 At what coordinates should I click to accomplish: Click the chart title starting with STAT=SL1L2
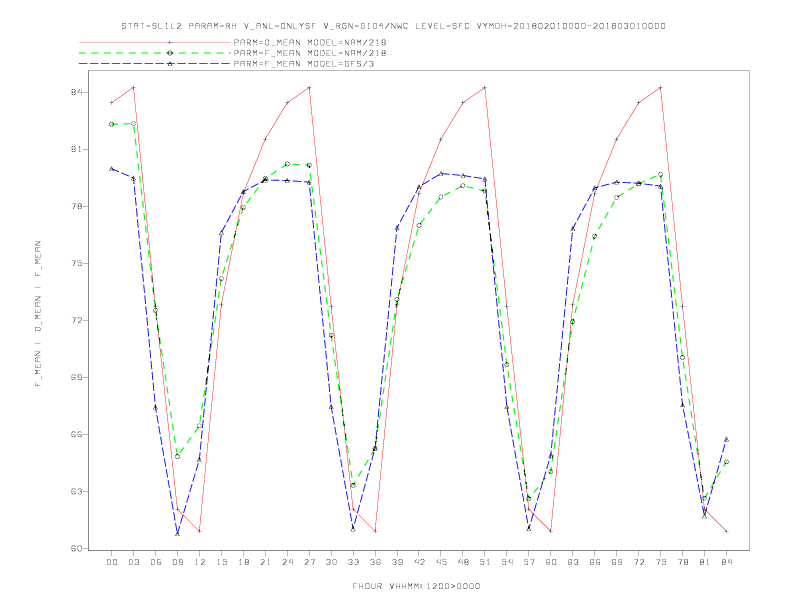tap(393, 26)
